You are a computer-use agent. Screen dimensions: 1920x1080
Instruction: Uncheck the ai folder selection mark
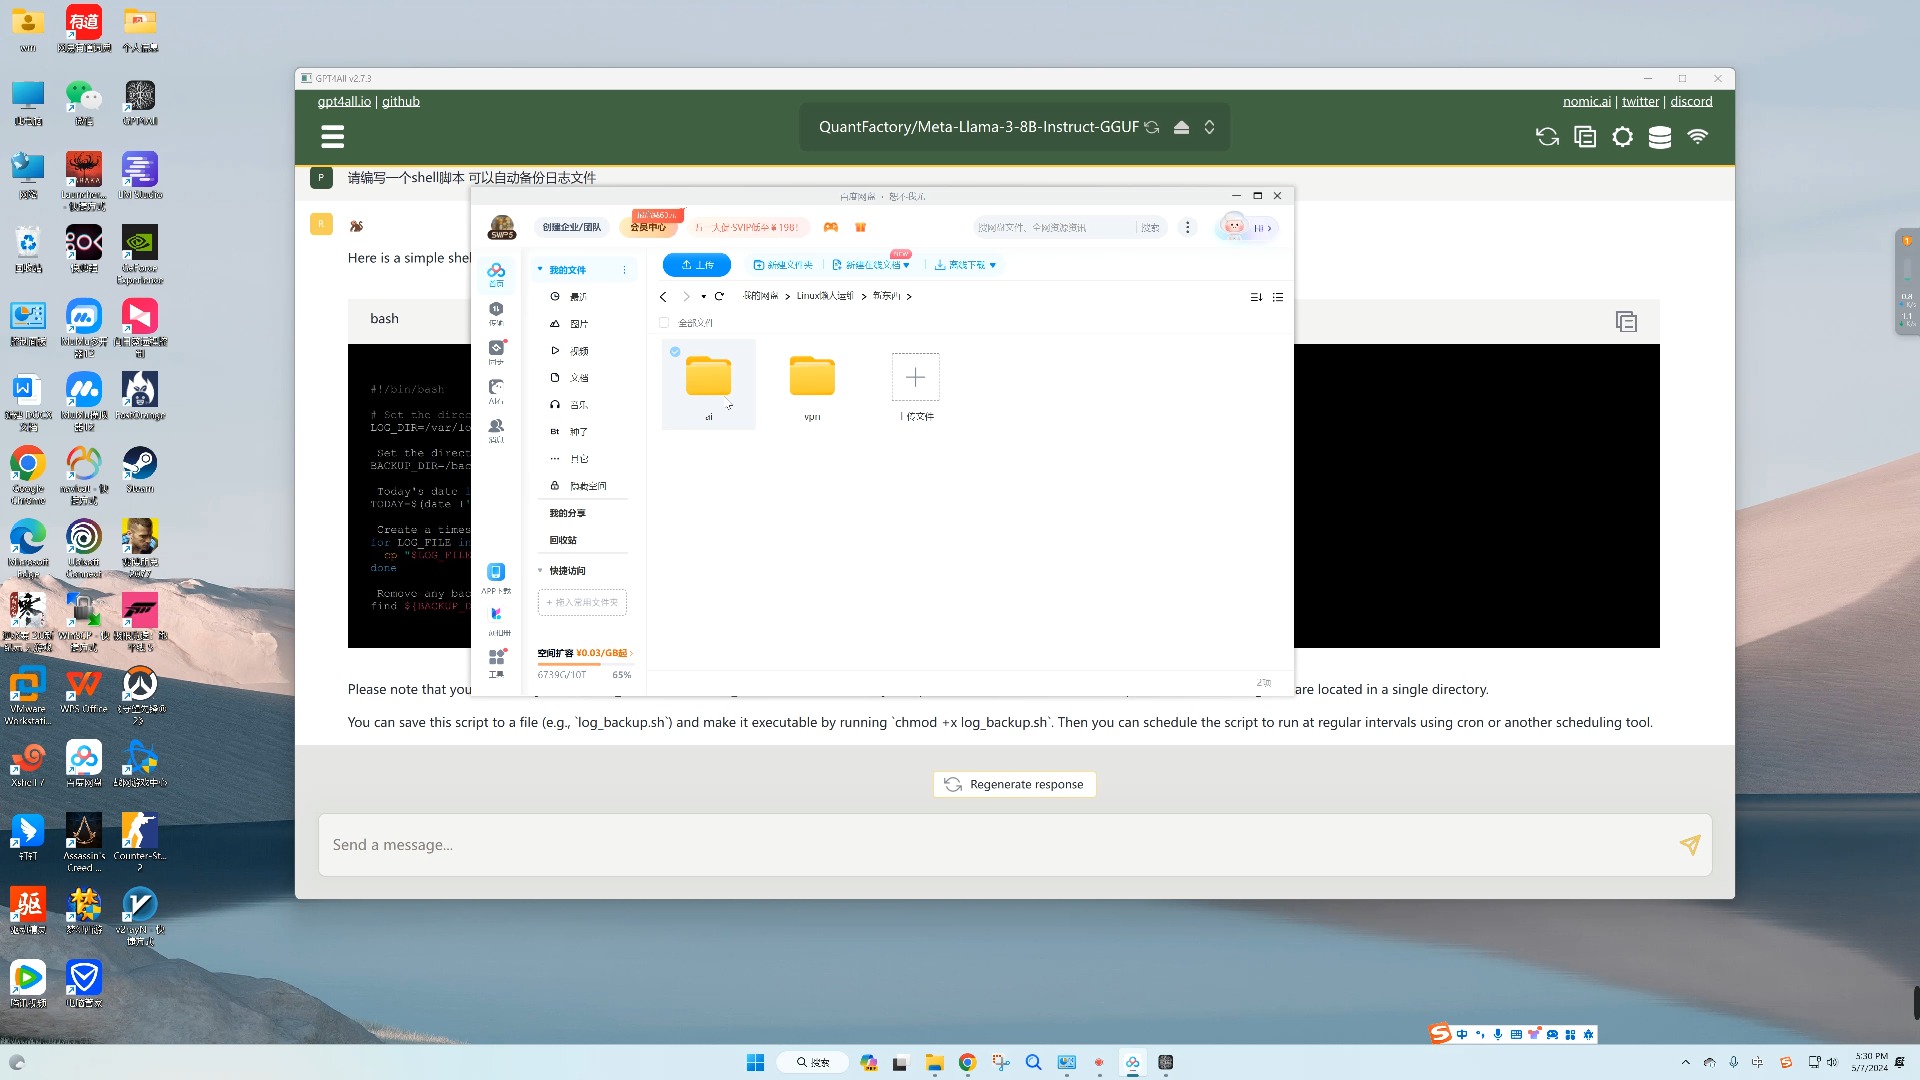point(675,352)
